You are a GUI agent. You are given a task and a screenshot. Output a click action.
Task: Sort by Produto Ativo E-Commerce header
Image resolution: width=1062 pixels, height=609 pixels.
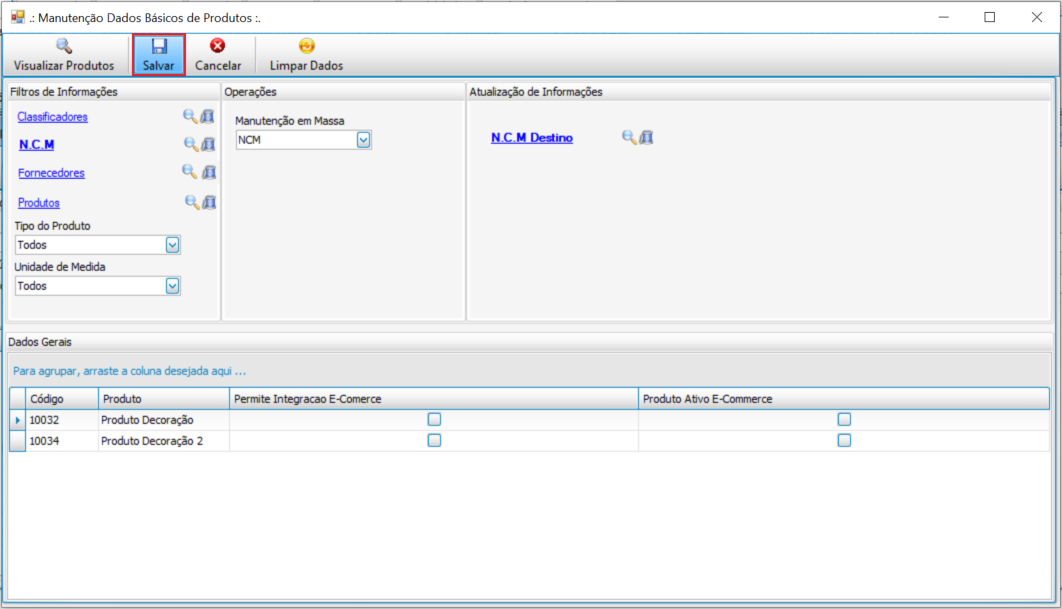pos(844,398)
